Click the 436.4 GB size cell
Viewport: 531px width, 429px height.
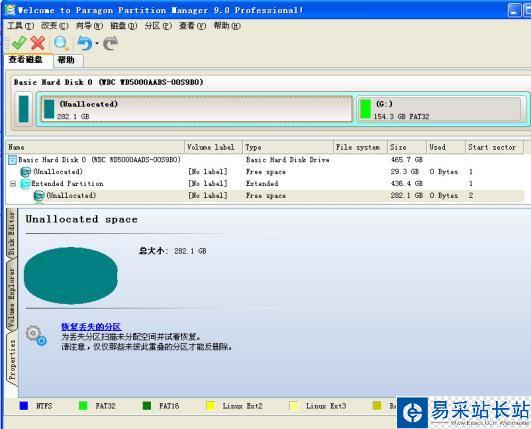[406, 184]
